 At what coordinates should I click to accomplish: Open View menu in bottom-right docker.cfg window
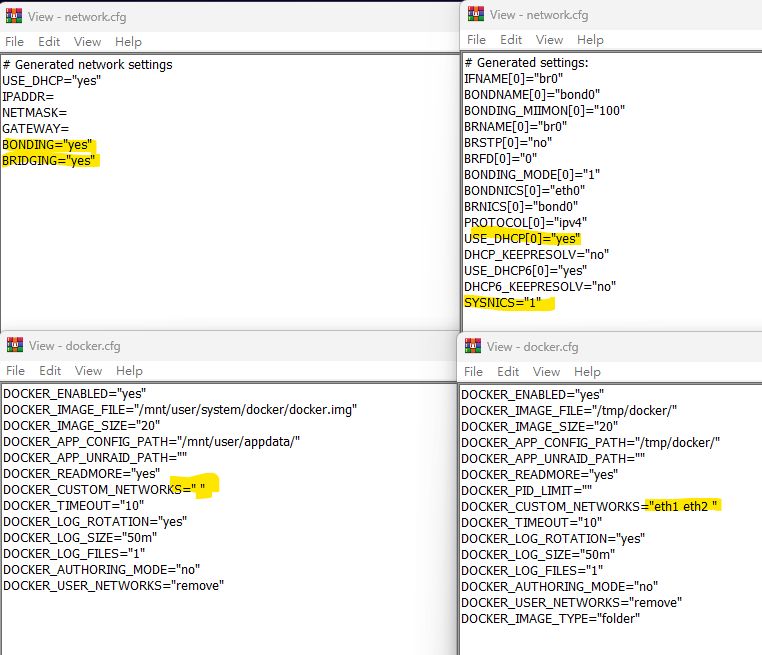point(547,372)
